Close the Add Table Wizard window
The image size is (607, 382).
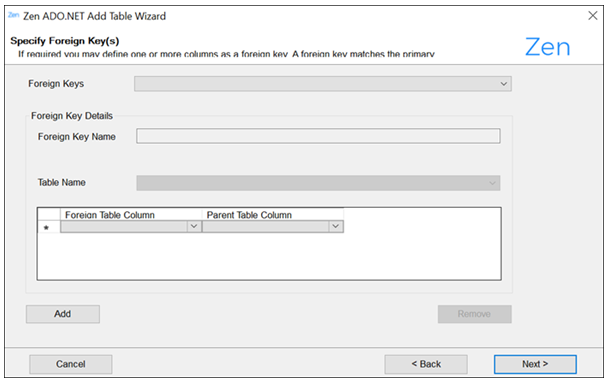coord(593,16)
